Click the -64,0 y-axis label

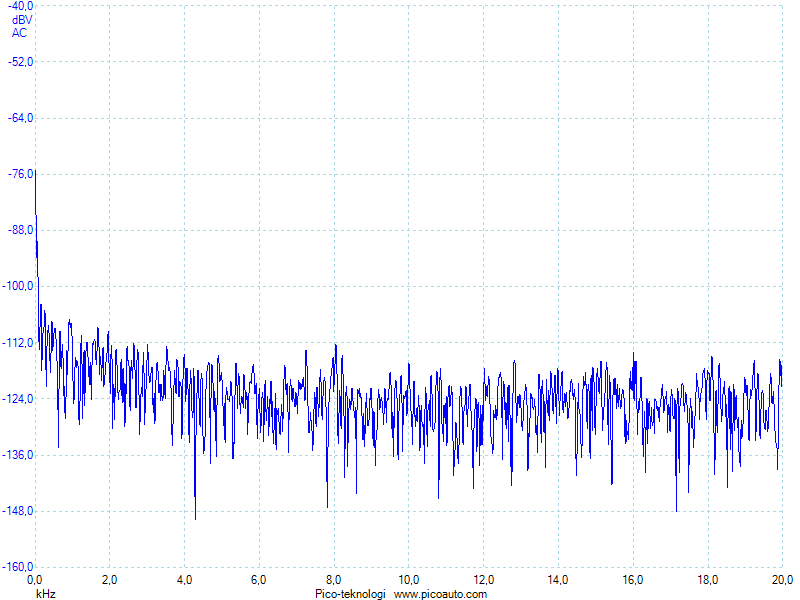pos(21,118)
